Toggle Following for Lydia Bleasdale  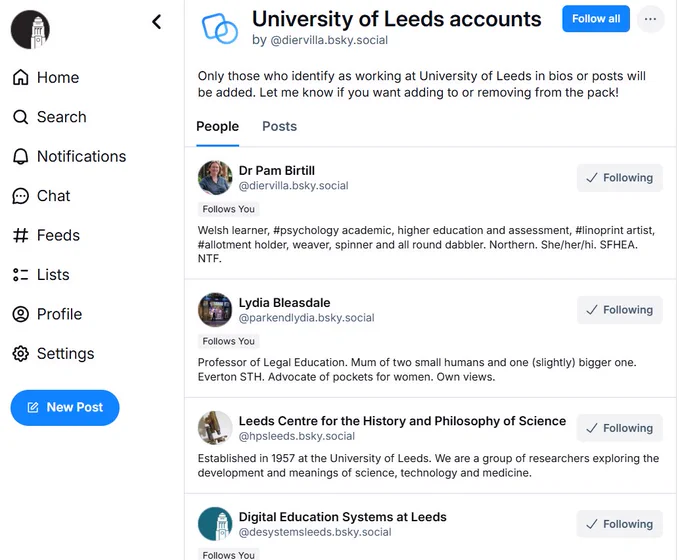pos(620,310)
